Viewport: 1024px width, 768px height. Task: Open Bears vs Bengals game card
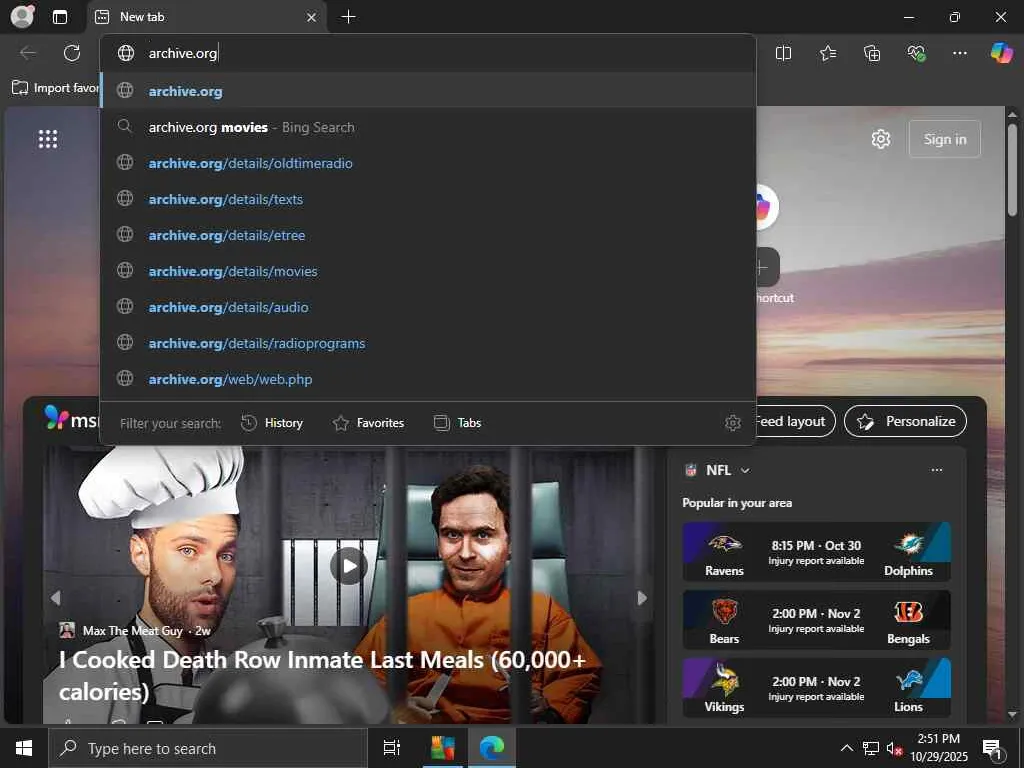click(816, 619)
